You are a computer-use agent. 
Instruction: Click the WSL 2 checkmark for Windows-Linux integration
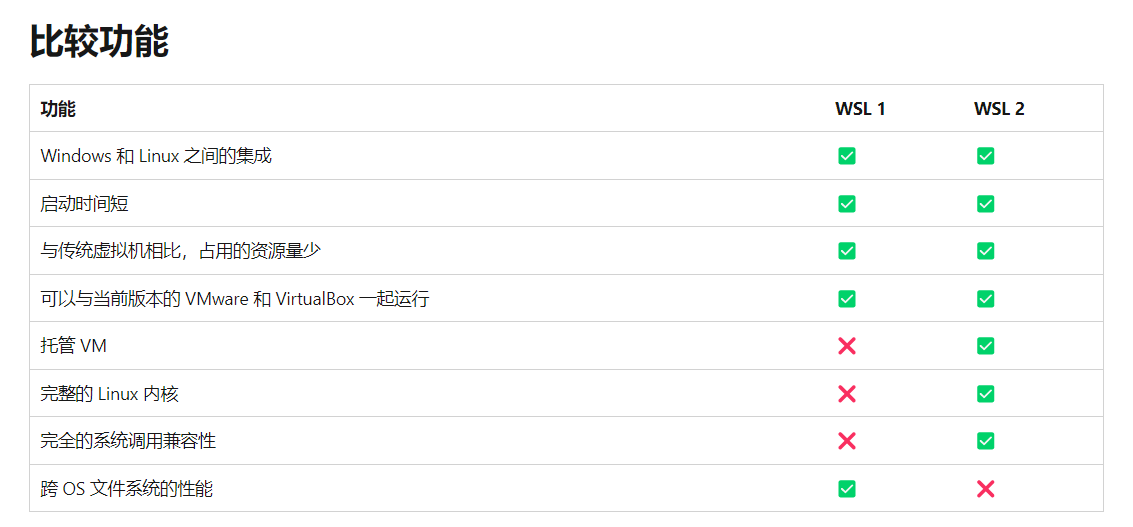point(985,156)
